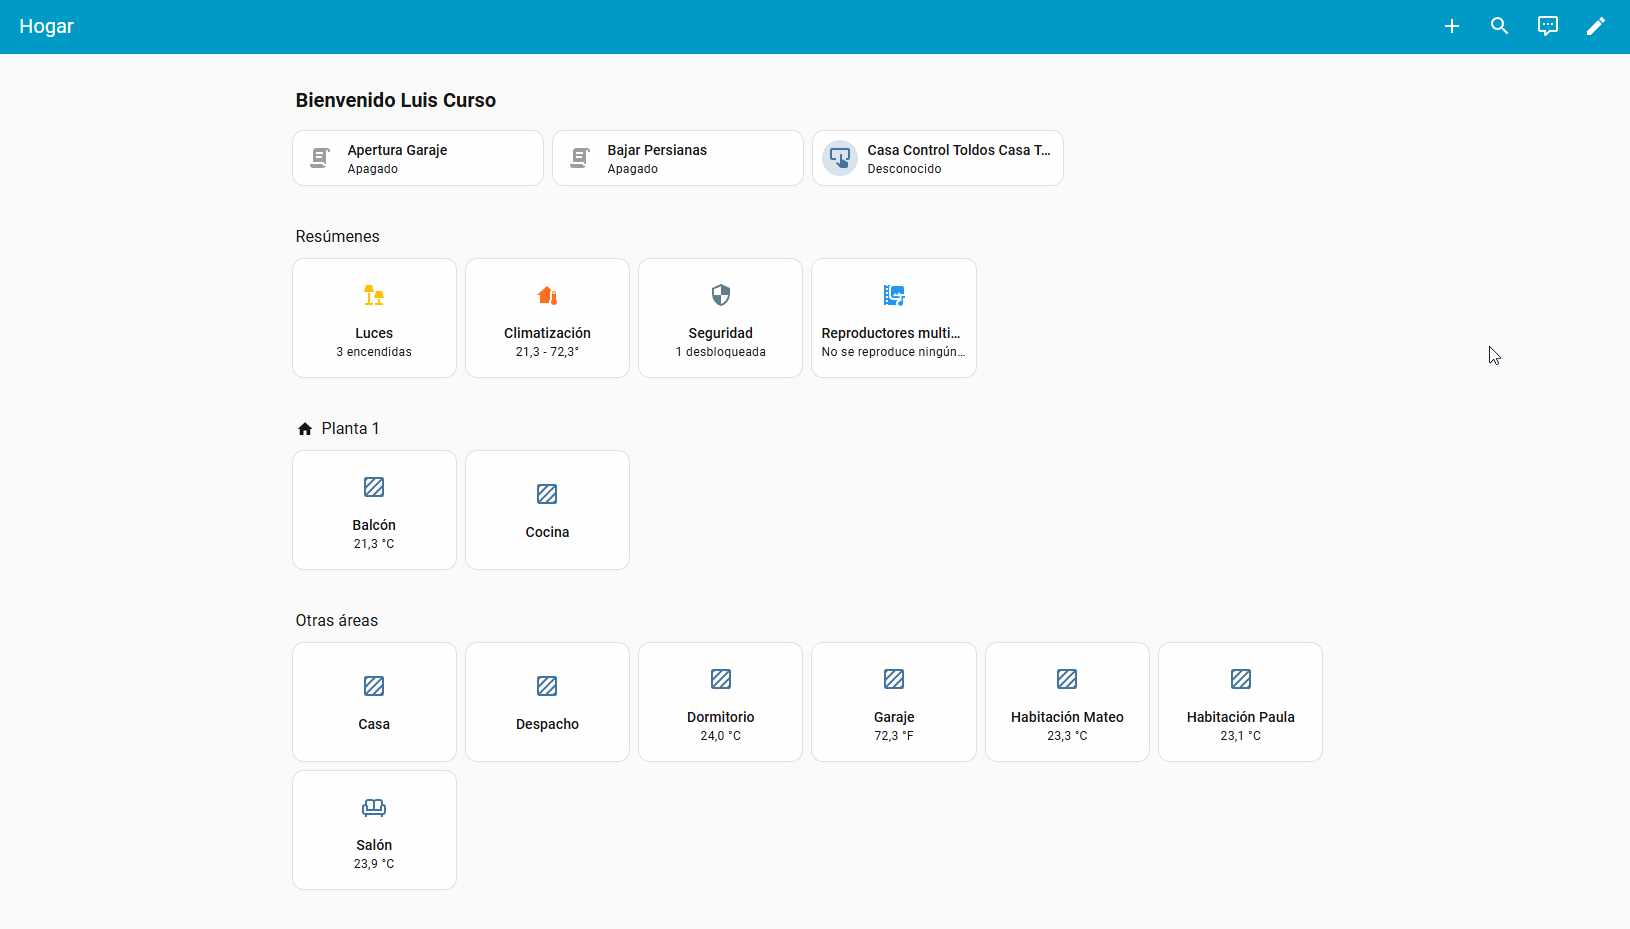Open the Dormitorio area card
Image resolution: width=1630 pixels, height=929 pixels.
coord(720,702)
